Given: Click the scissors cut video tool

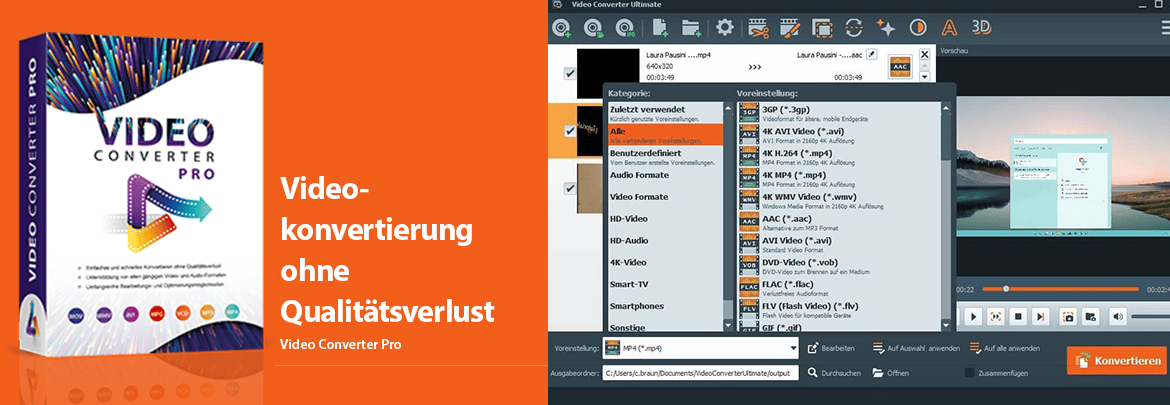Looking at the screenshot, I should (758, 26).
